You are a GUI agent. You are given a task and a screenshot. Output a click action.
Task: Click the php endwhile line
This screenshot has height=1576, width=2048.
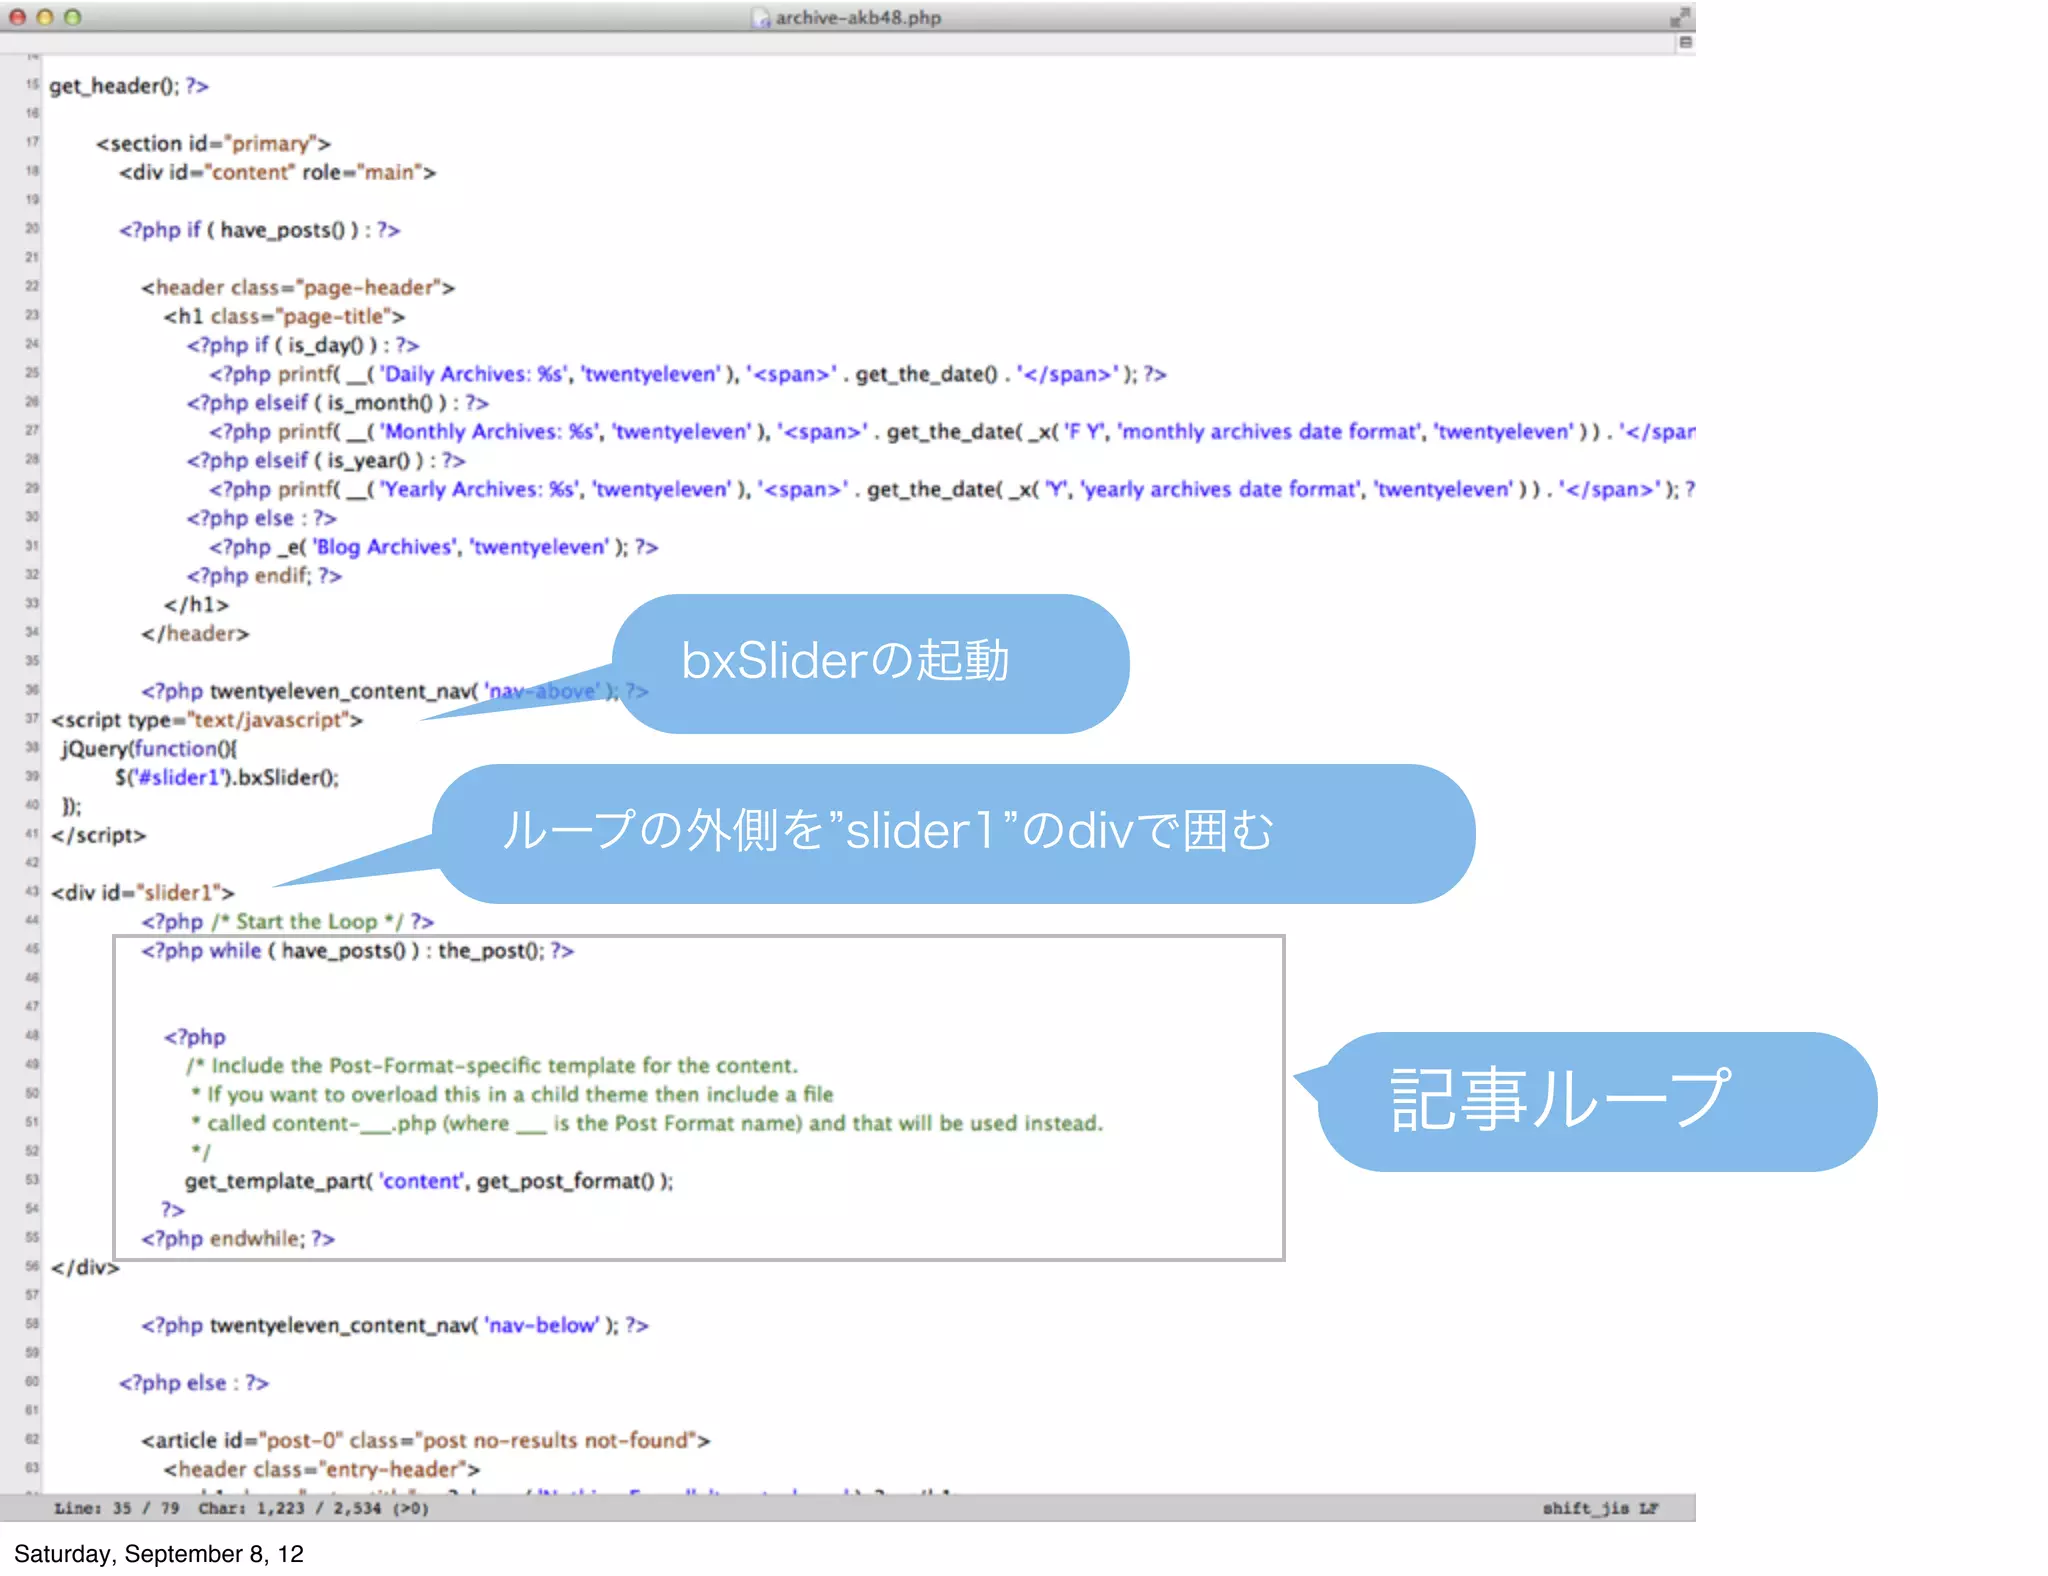pos(237,1239)
